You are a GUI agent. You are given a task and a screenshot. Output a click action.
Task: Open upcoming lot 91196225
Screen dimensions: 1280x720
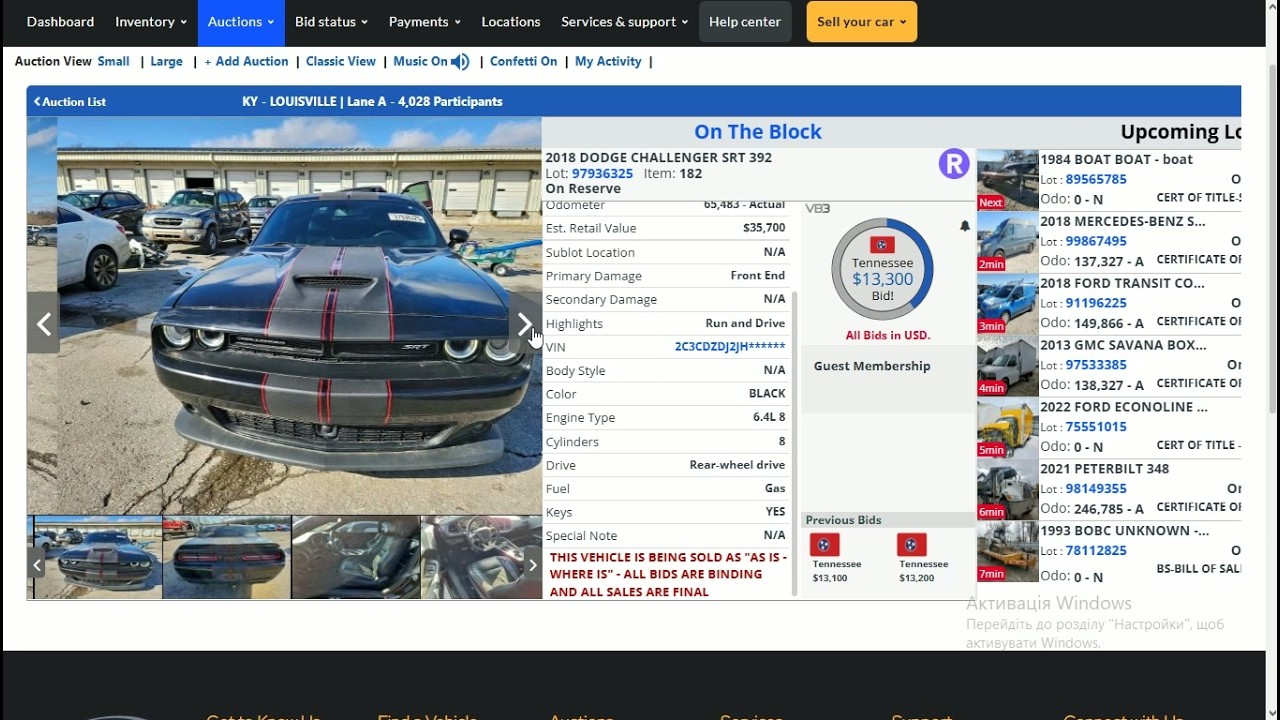(x=1096, y=303)
